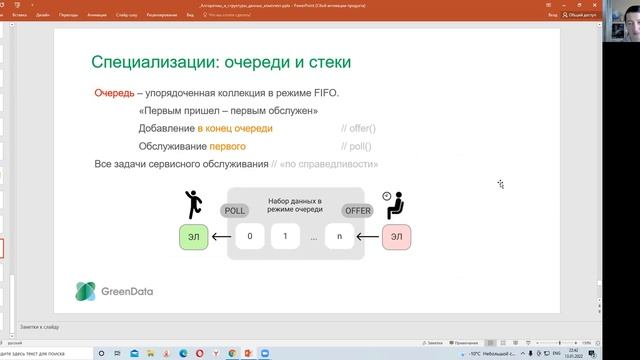
Task: Click the PowerPoint taskbar icon
Action: tap(248, 353)
